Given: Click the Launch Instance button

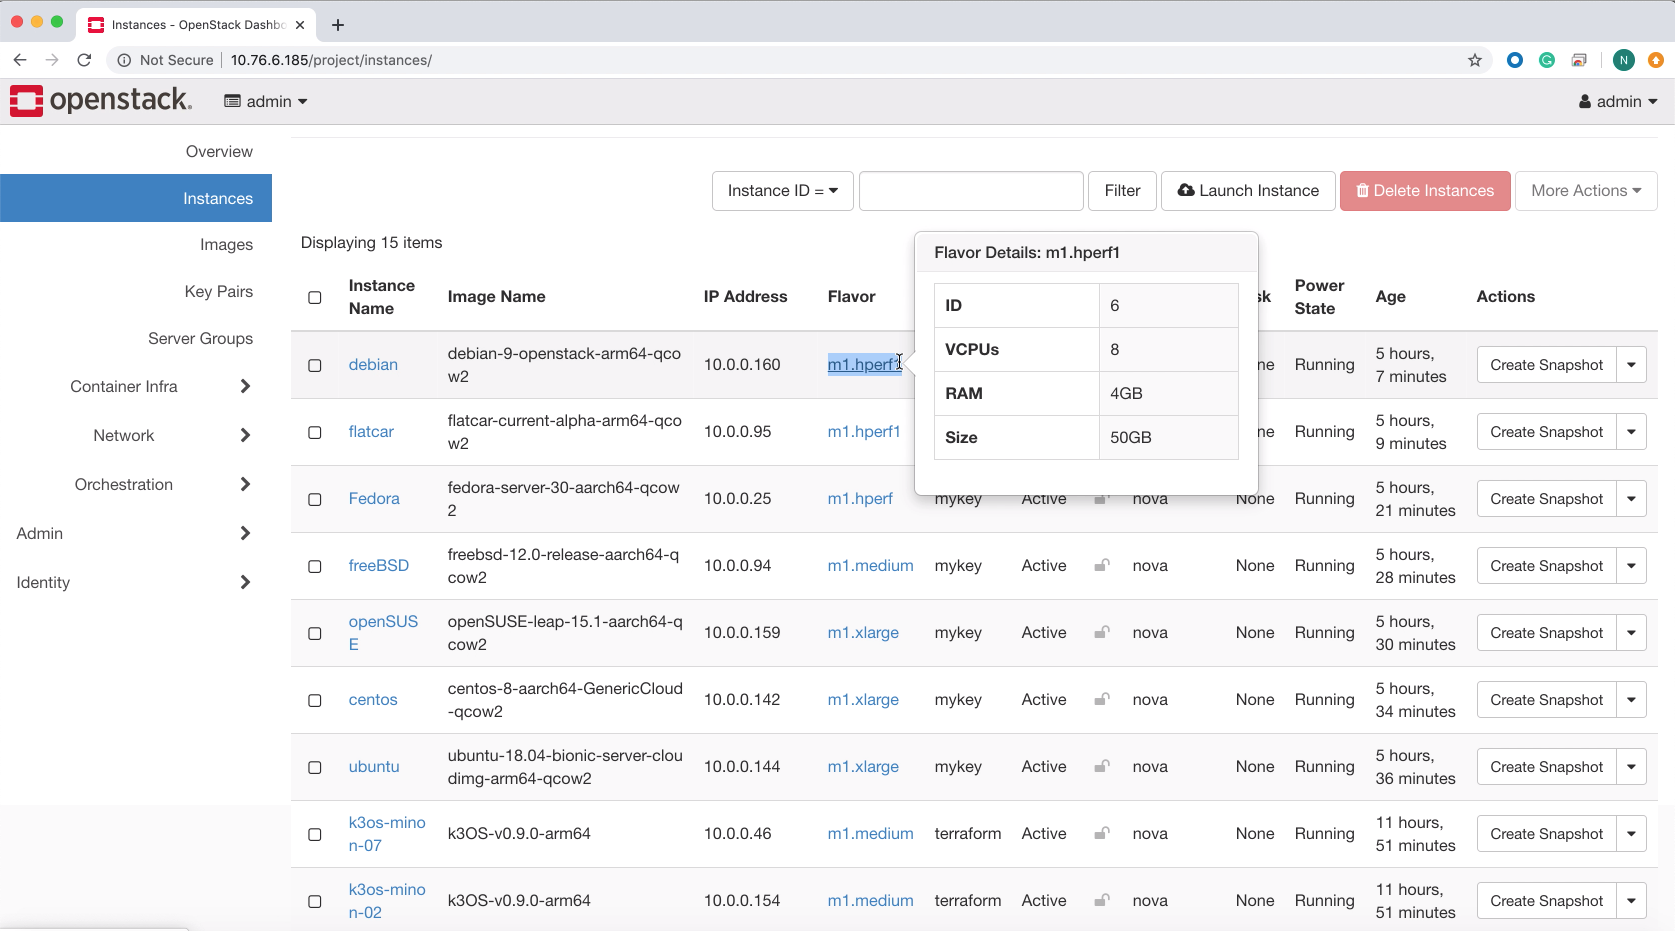Looking at the screenshot, I should click(1248, 191).
